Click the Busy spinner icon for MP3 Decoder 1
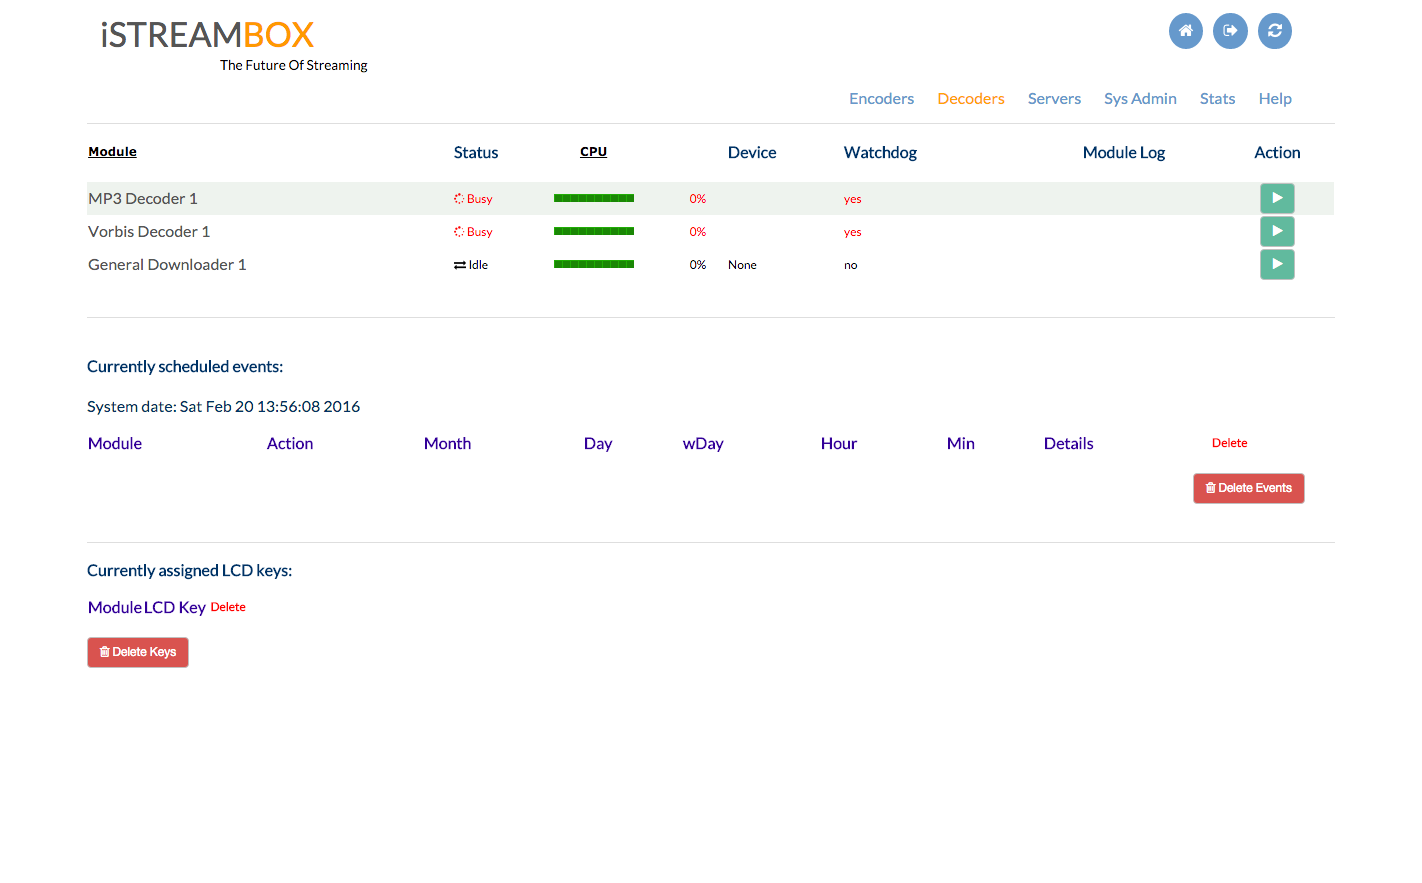Image resolution: width=1422 pixels, height=883 pixels. click(459, 198)
